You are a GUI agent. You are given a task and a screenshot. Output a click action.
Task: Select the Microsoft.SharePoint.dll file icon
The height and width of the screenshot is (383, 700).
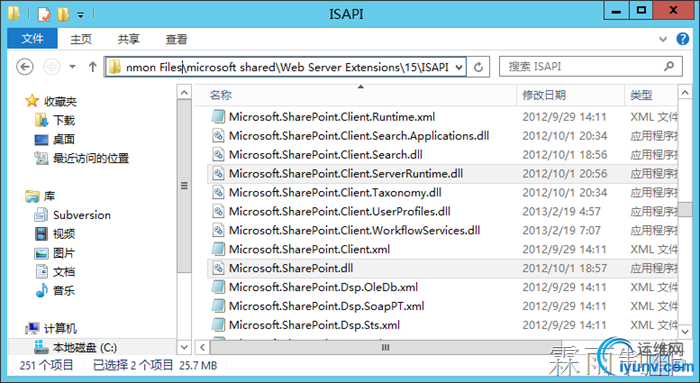[x=218, y=268]
